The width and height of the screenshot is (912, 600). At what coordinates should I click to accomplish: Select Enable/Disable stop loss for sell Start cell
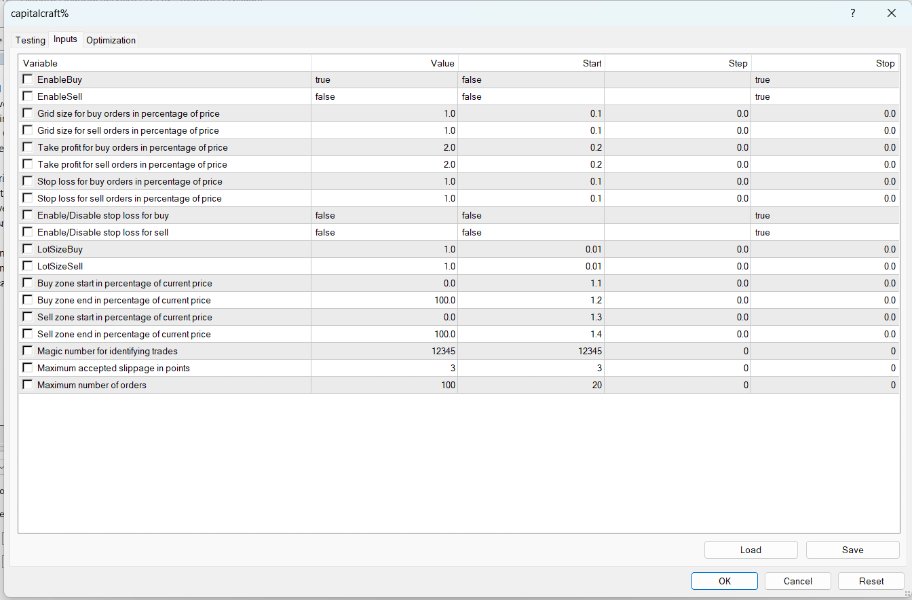point(531,232)
